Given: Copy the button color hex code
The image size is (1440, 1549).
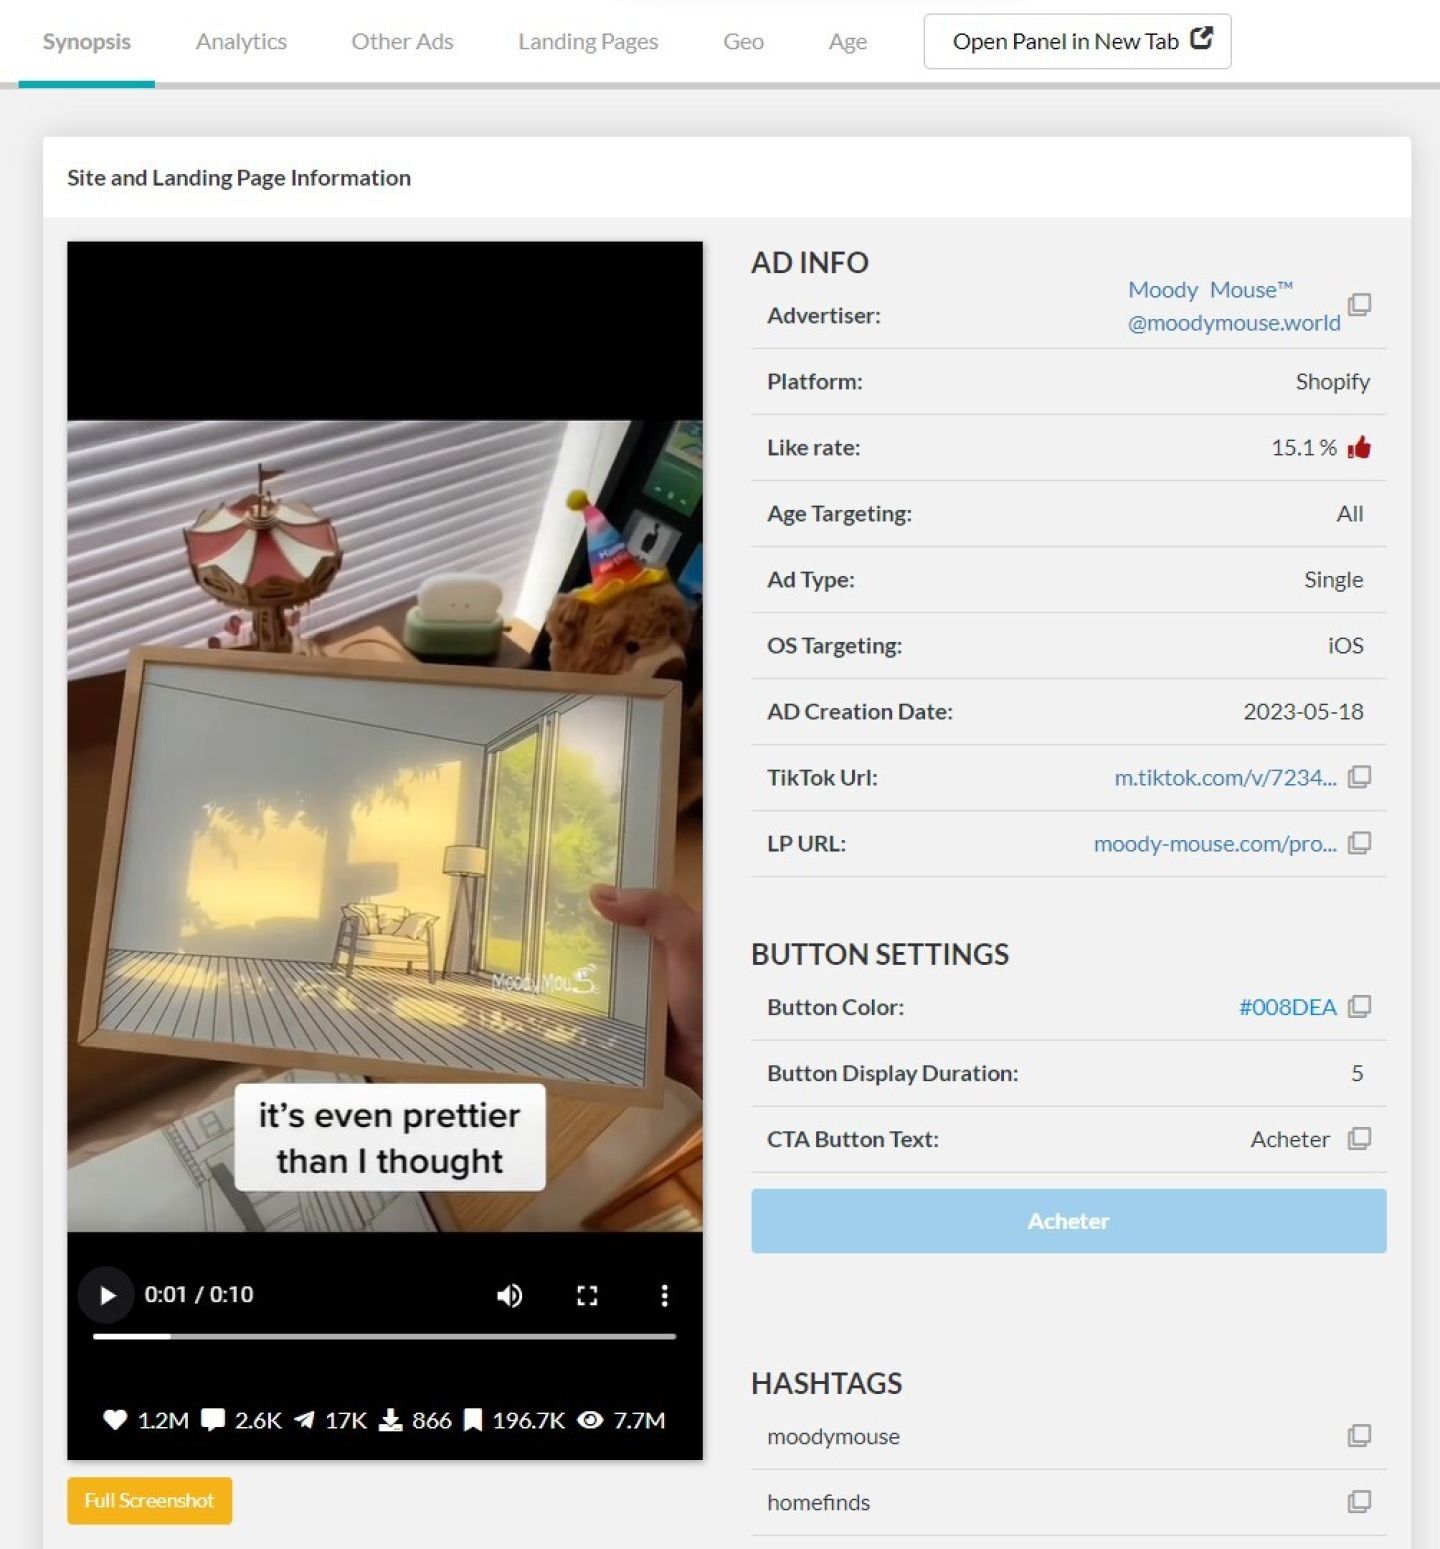Looking at the screenshot, I should [1359, 1007].
